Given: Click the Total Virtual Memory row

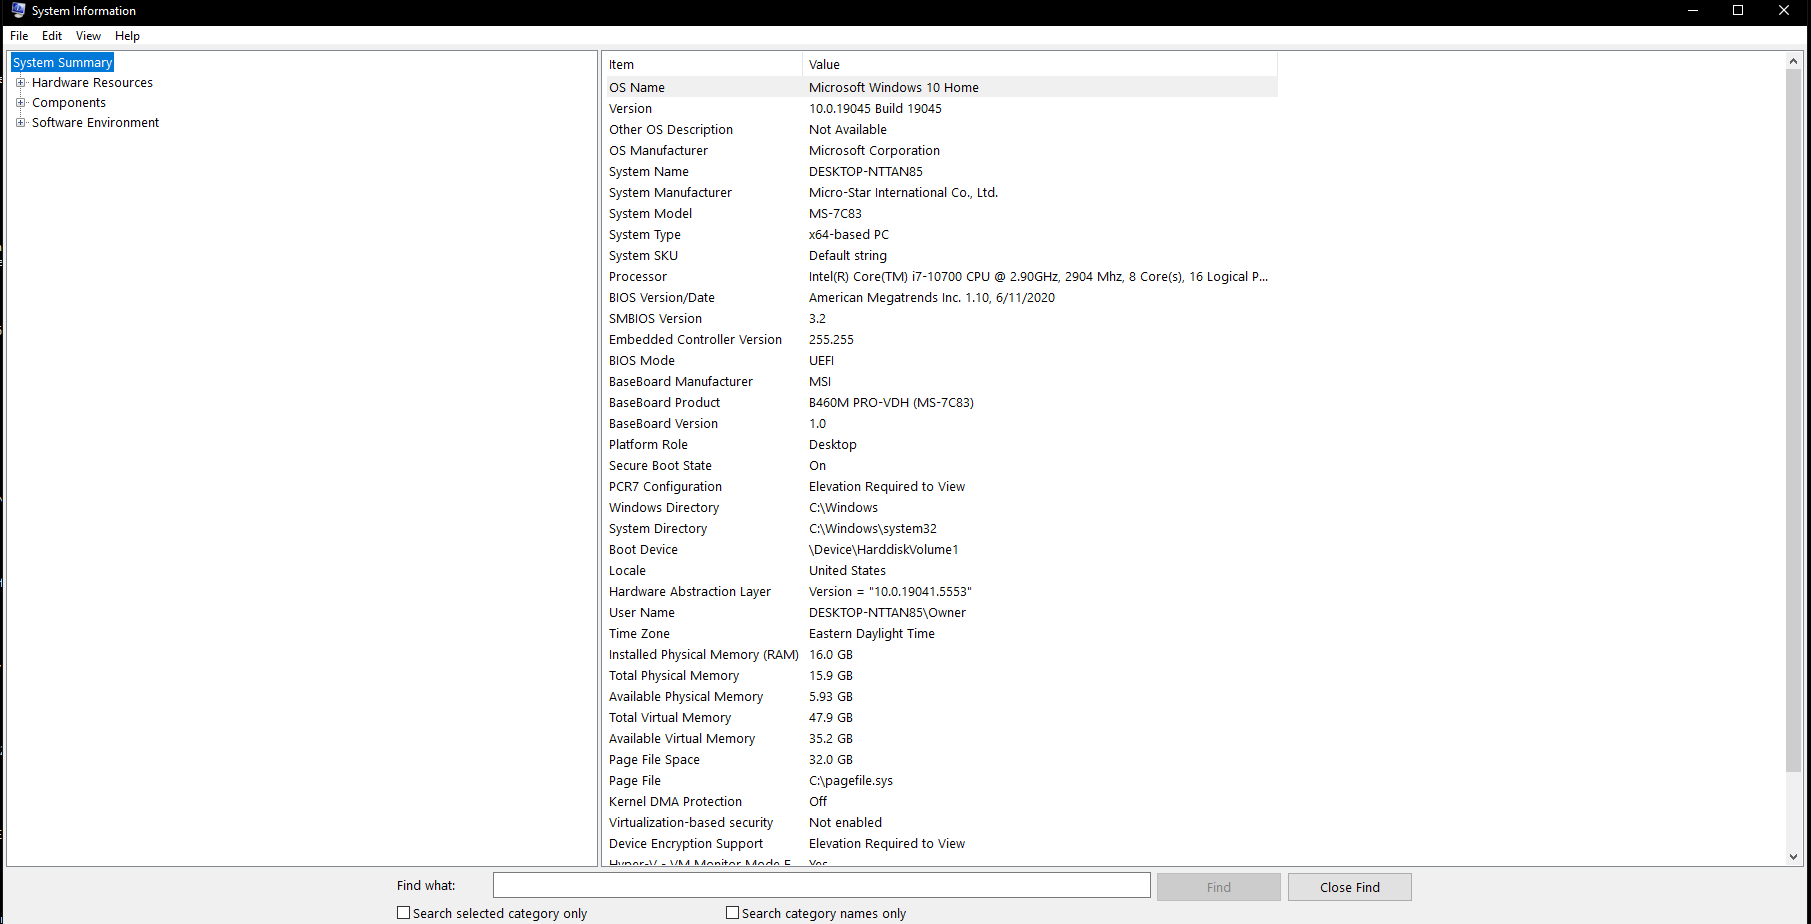Looking at the screenshot, I should pyautogui.click(x=942, y=717).
